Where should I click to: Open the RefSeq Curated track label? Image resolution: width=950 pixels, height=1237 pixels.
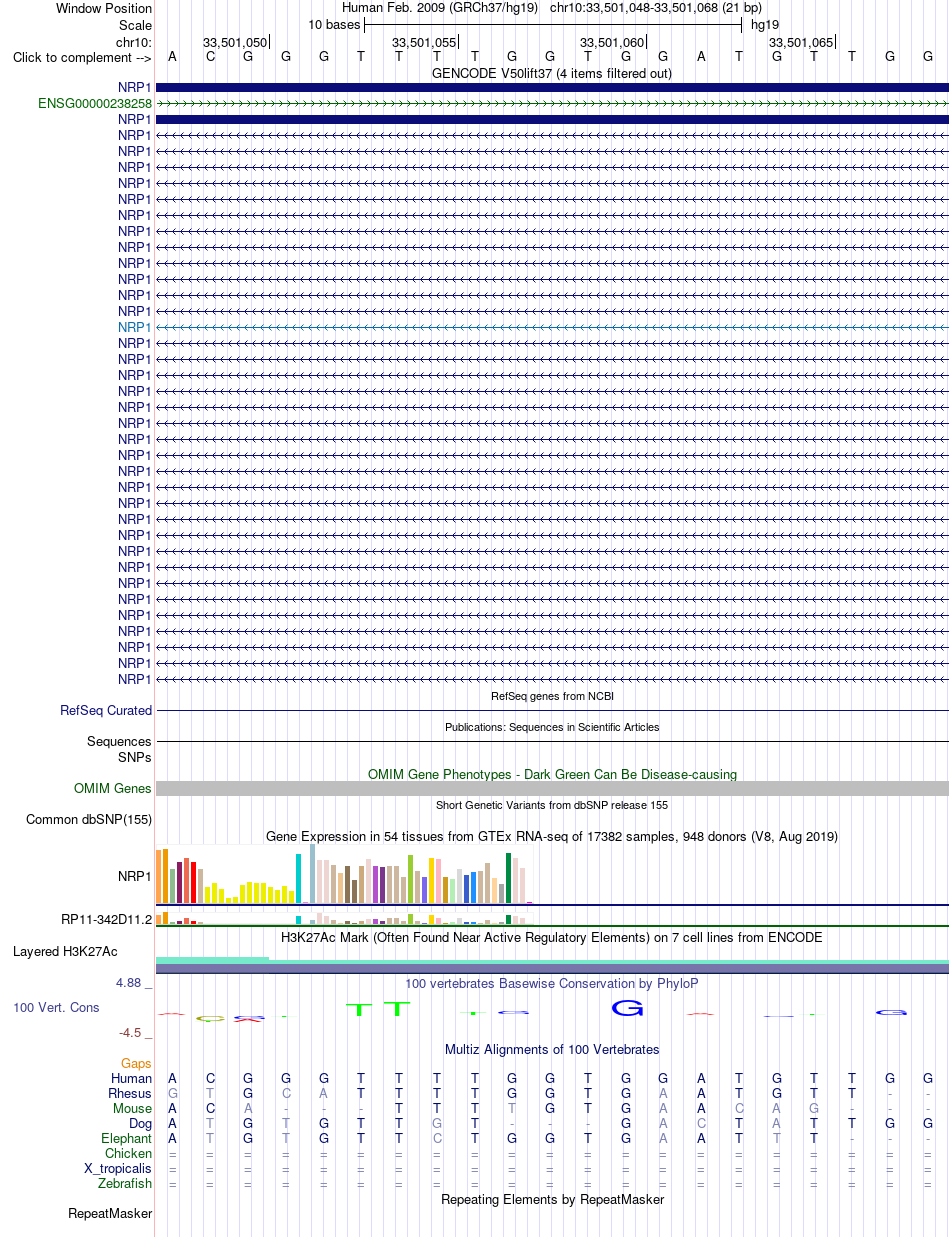click(x=106, y=710)
